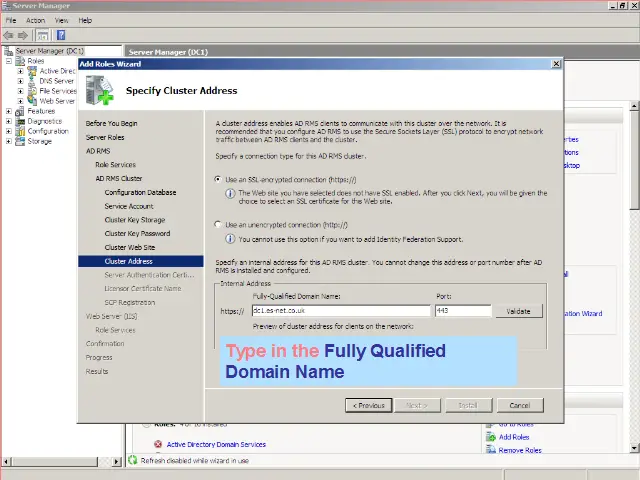Expand the DNS Server tree node

click(x=20, y=81)
